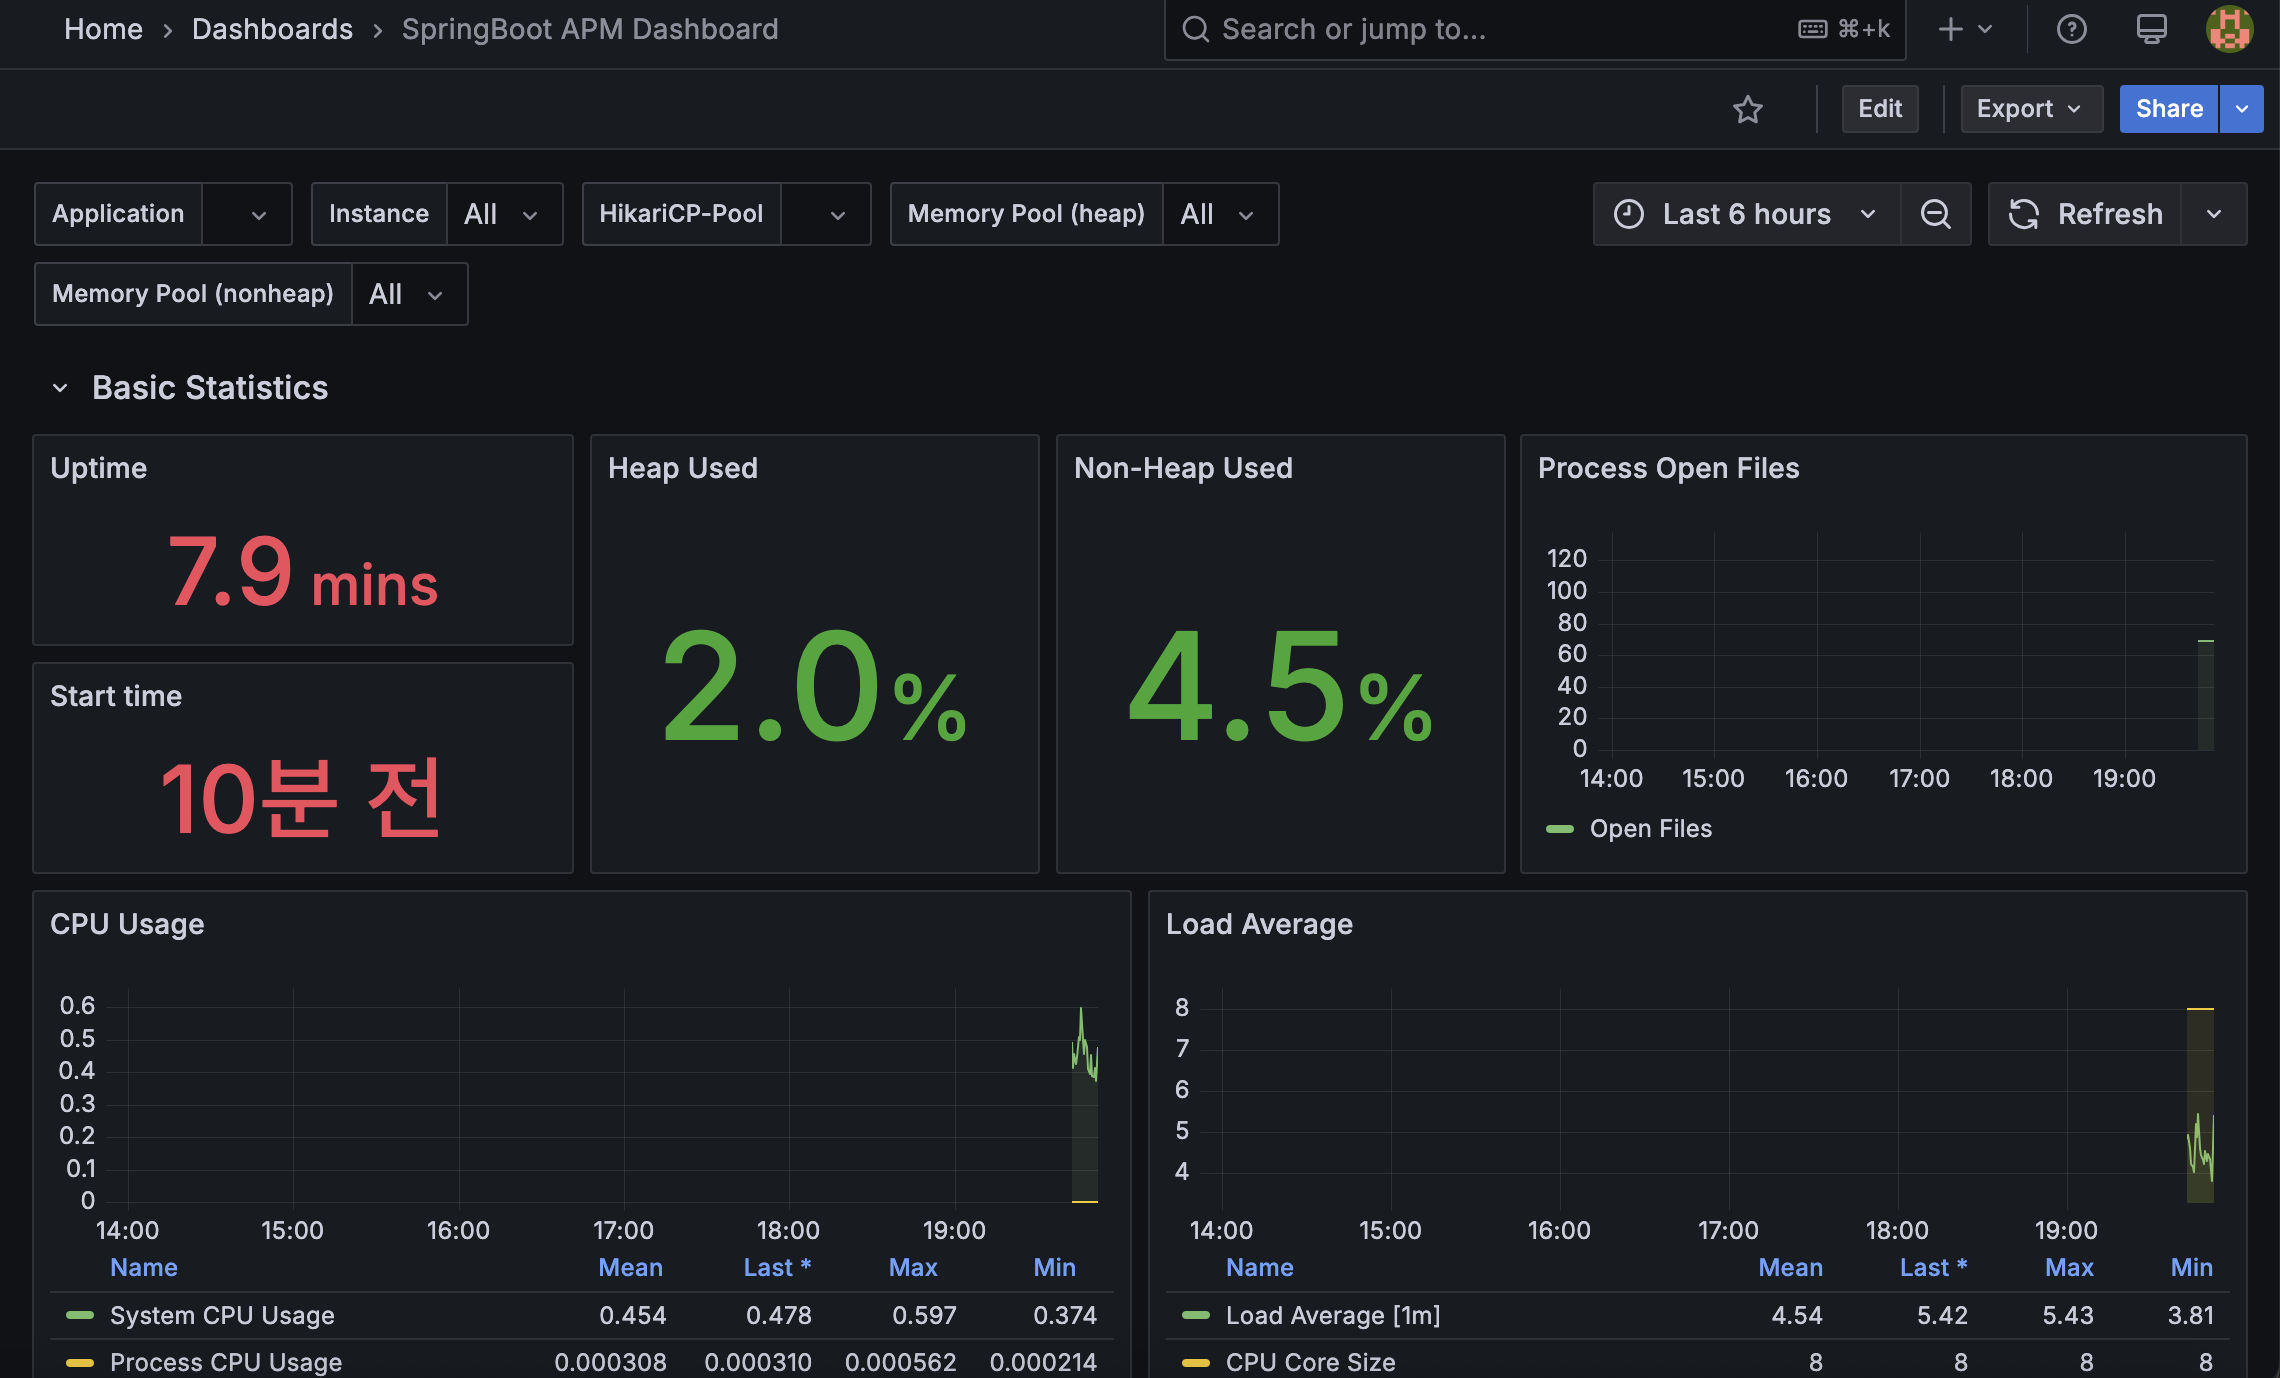Viewport: 2280px width, 1378px height.
Task: Click the Heap Used panel title
Action: 683,468
